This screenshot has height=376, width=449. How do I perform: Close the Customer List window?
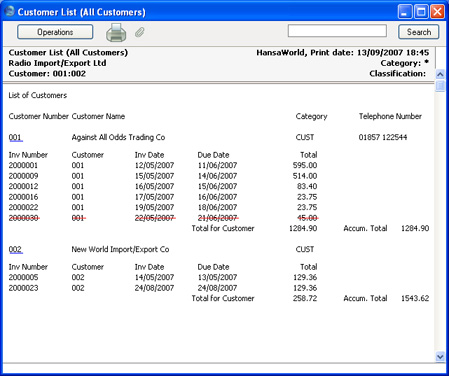tap(437, 12)
